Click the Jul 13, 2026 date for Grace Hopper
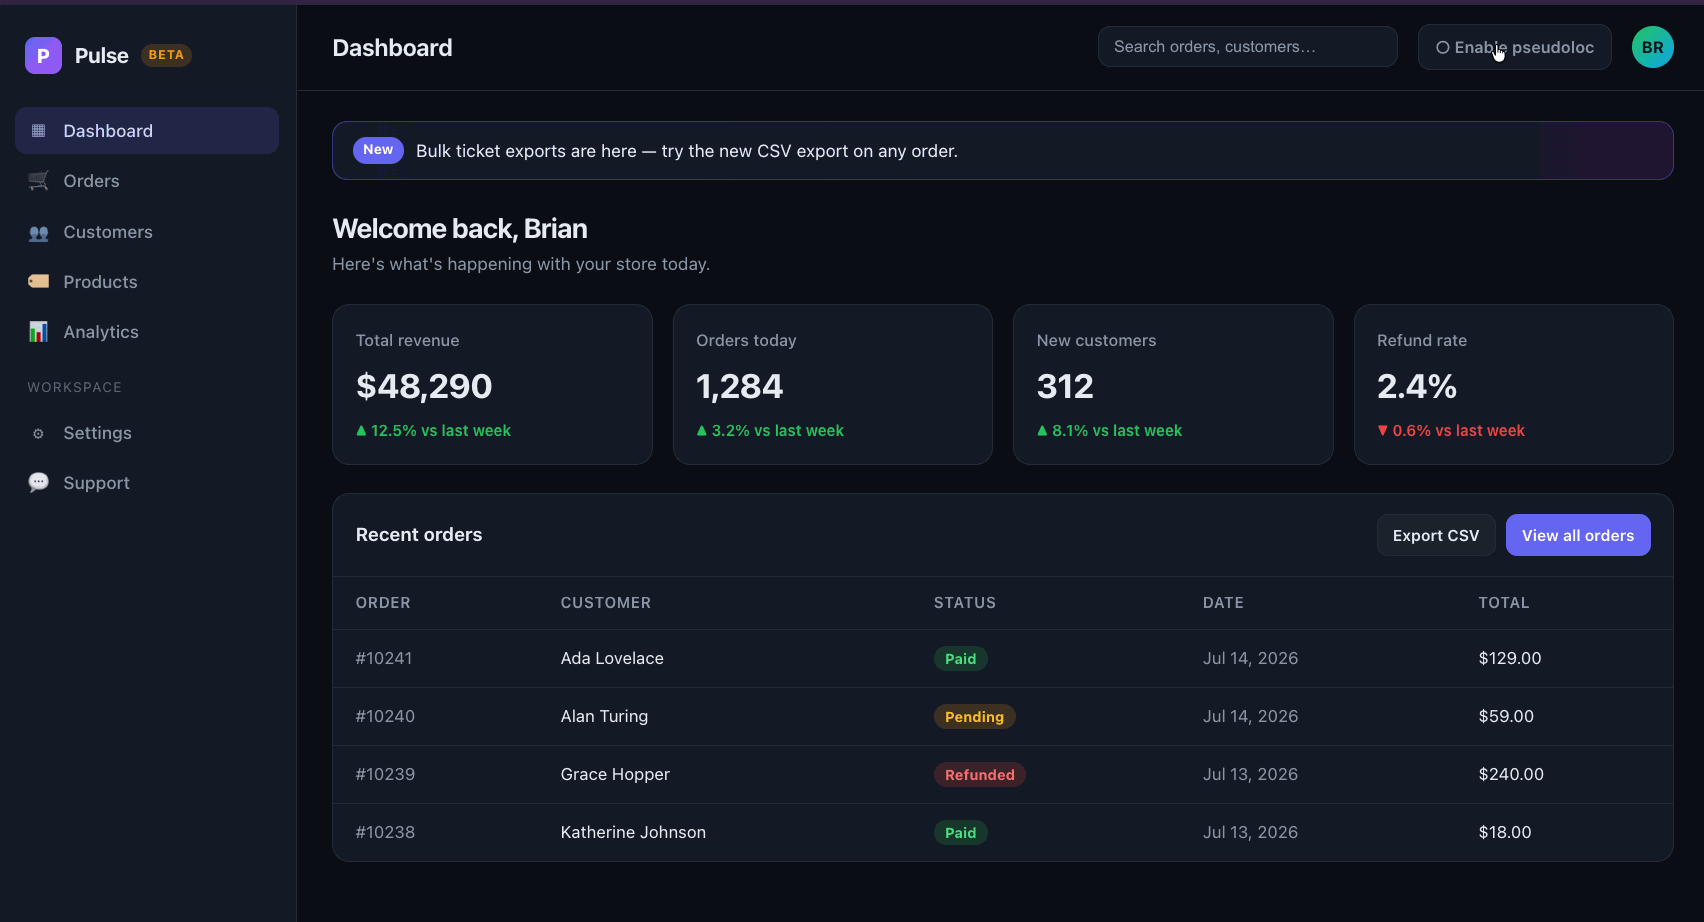Screen dimensions: 1704x922 click(x=1250, y=774)
